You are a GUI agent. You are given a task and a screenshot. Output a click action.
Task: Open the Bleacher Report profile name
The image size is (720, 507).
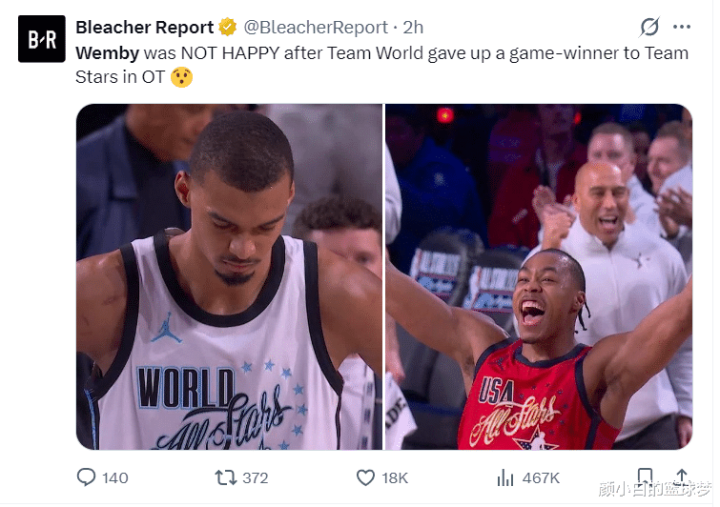tap(145, 28)
